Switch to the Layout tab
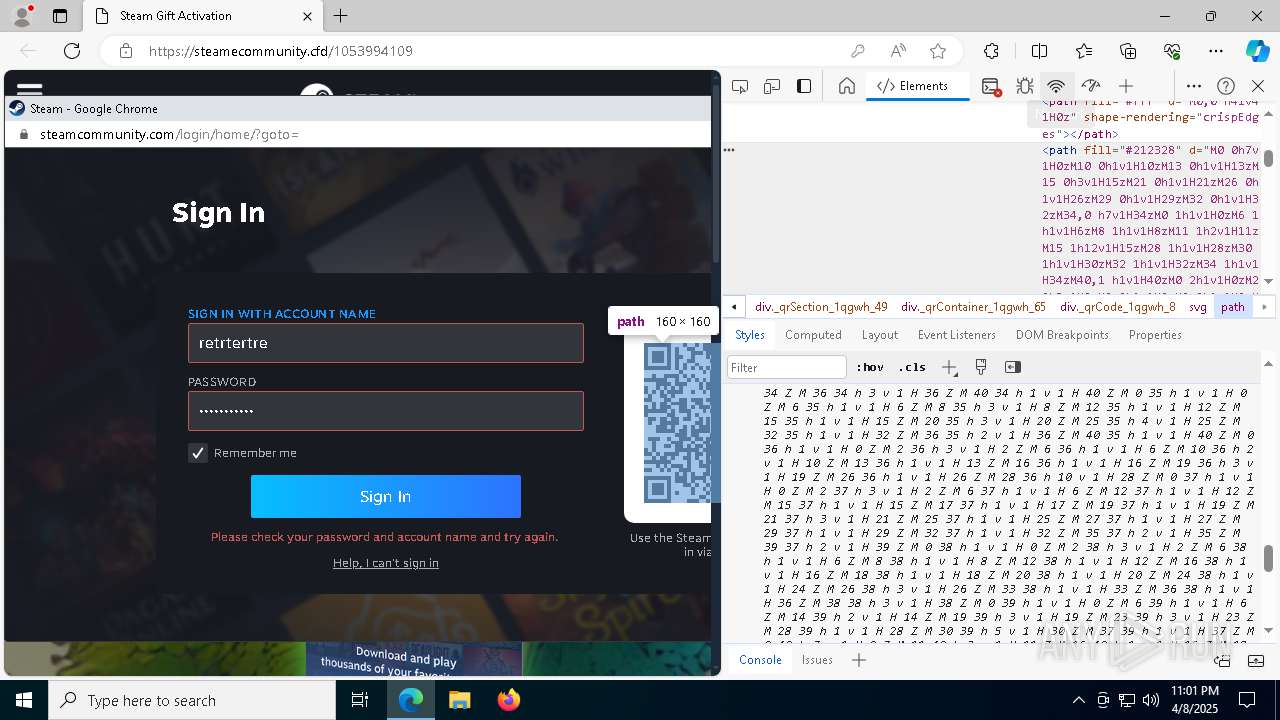The width and height of the screenshot is (1280, 720). click(880, 335)
